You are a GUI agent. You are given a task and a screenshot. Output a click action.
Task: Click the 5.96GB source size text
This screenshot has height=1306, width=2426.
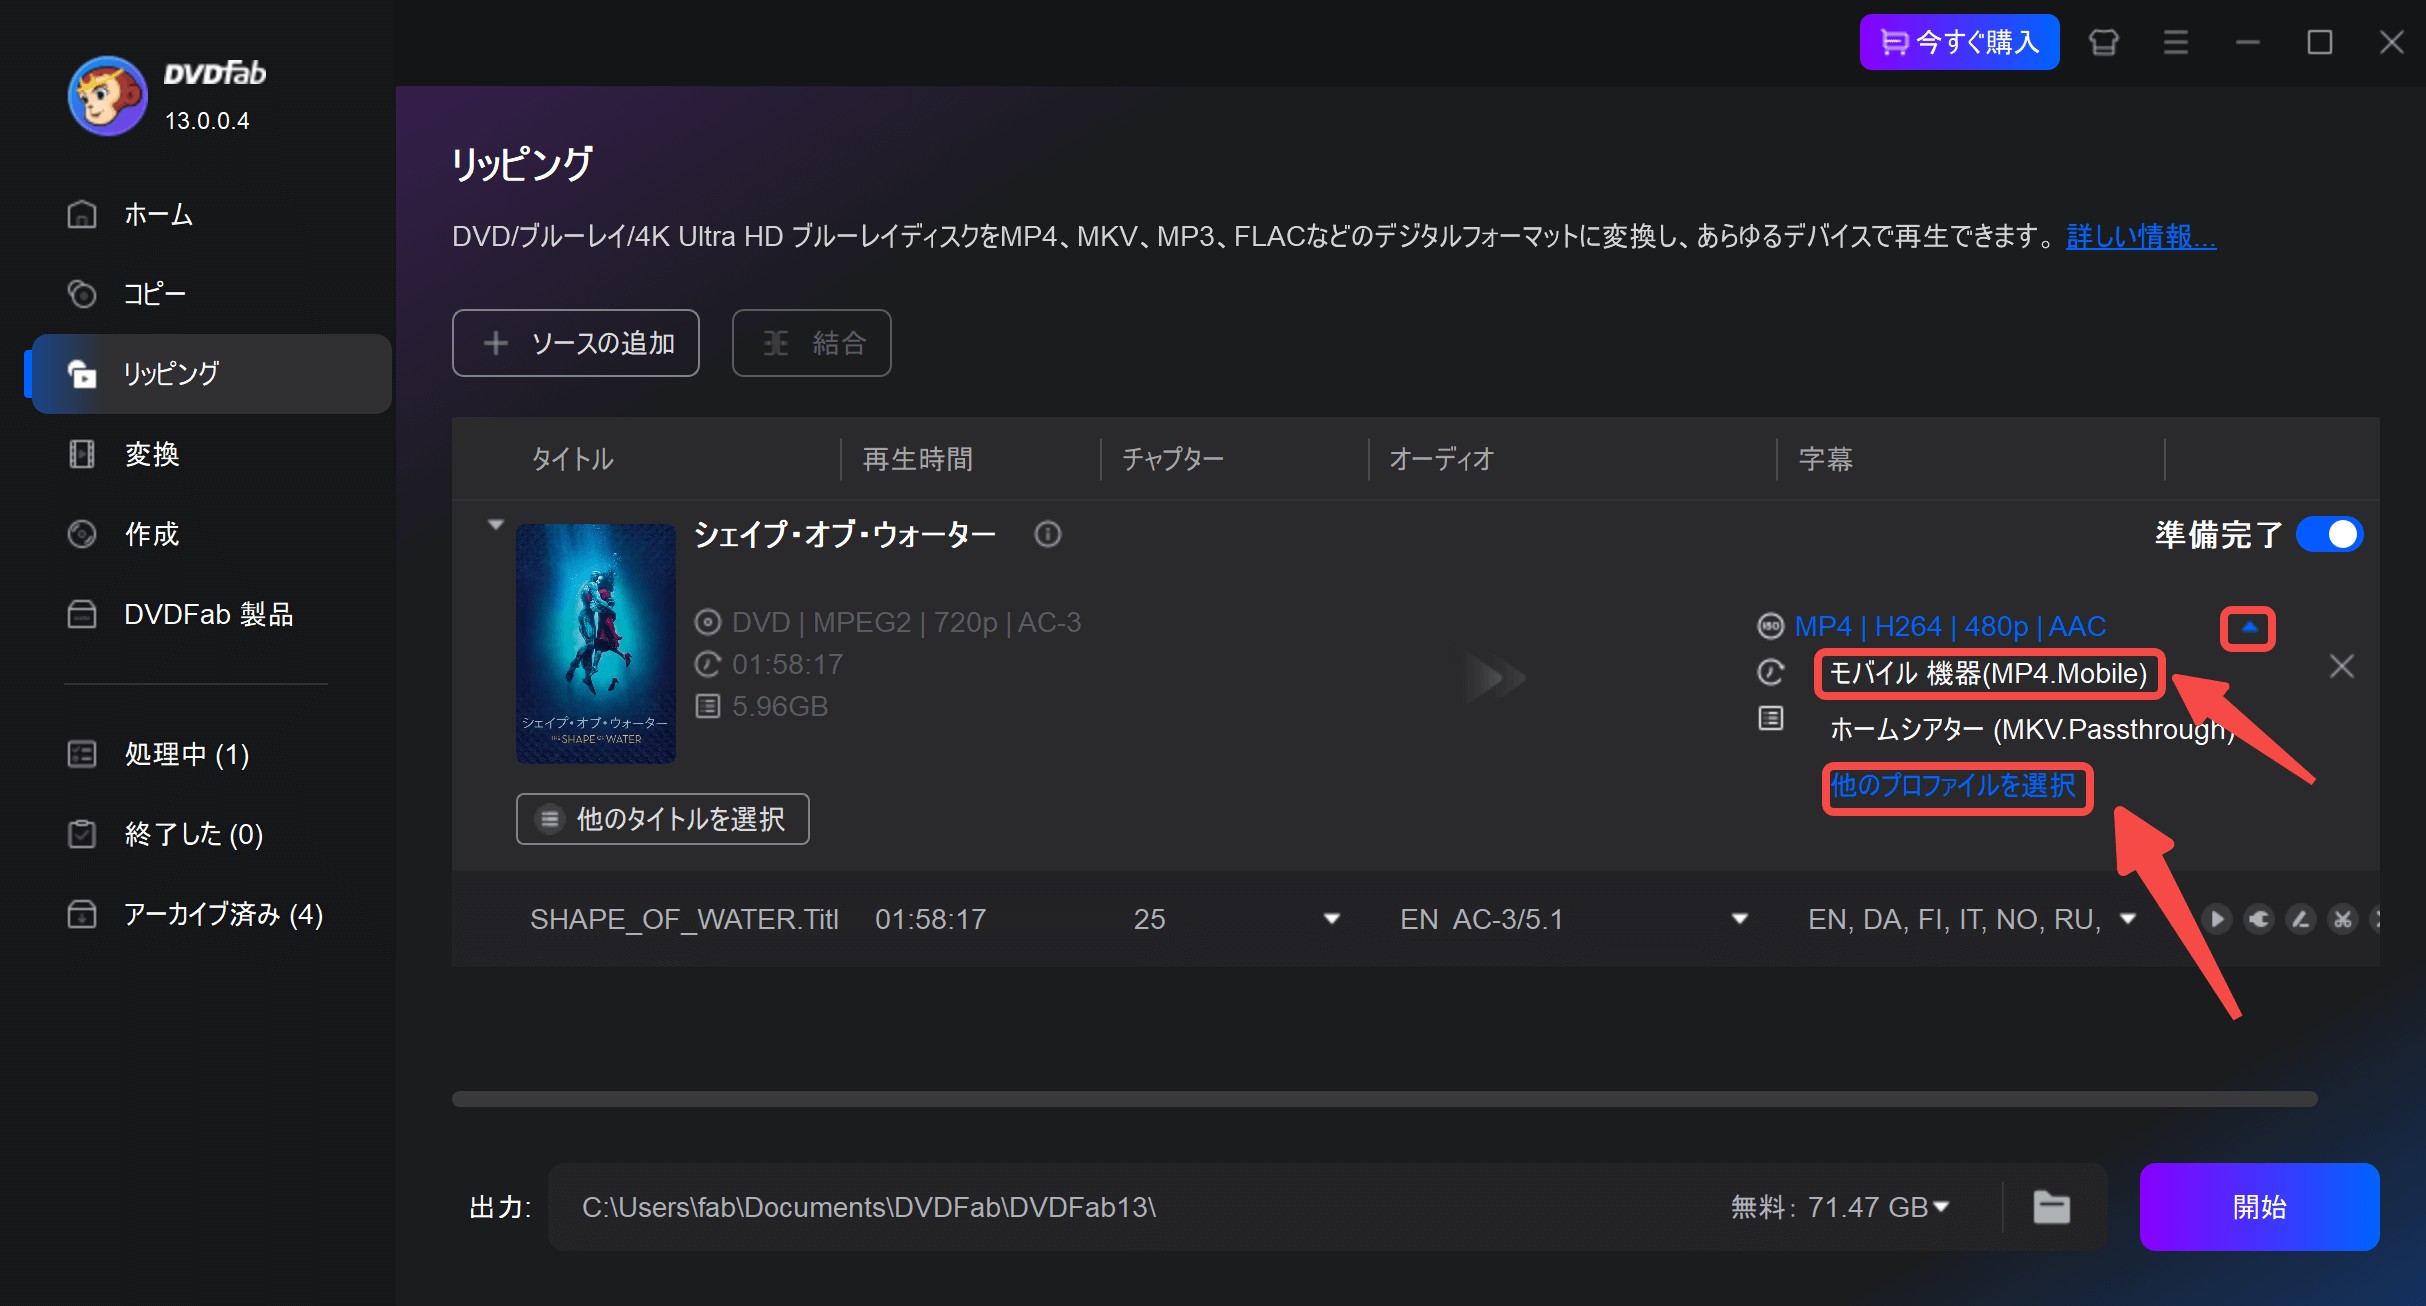tap(780, 706)
